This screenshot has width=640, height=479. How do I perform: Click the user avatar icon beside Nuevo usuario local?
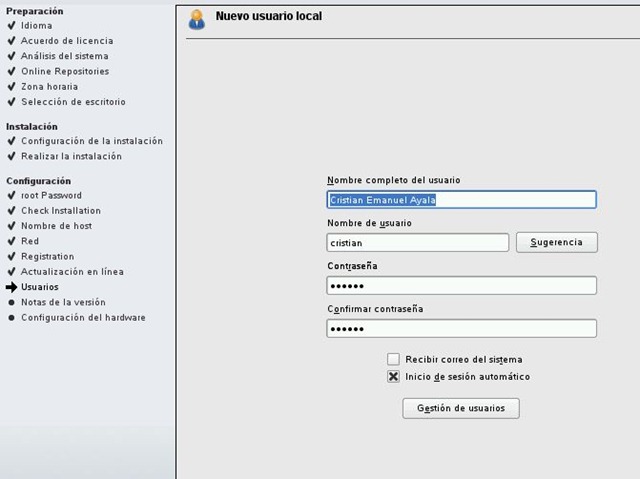pyautogui.click(x=197, y=20)
